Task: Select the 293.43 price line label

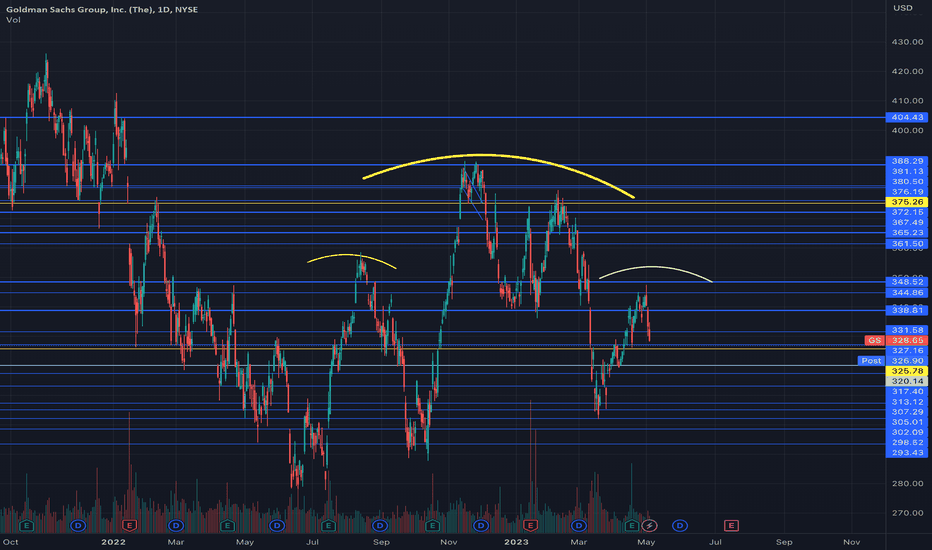Action: (x=907, y=452)
